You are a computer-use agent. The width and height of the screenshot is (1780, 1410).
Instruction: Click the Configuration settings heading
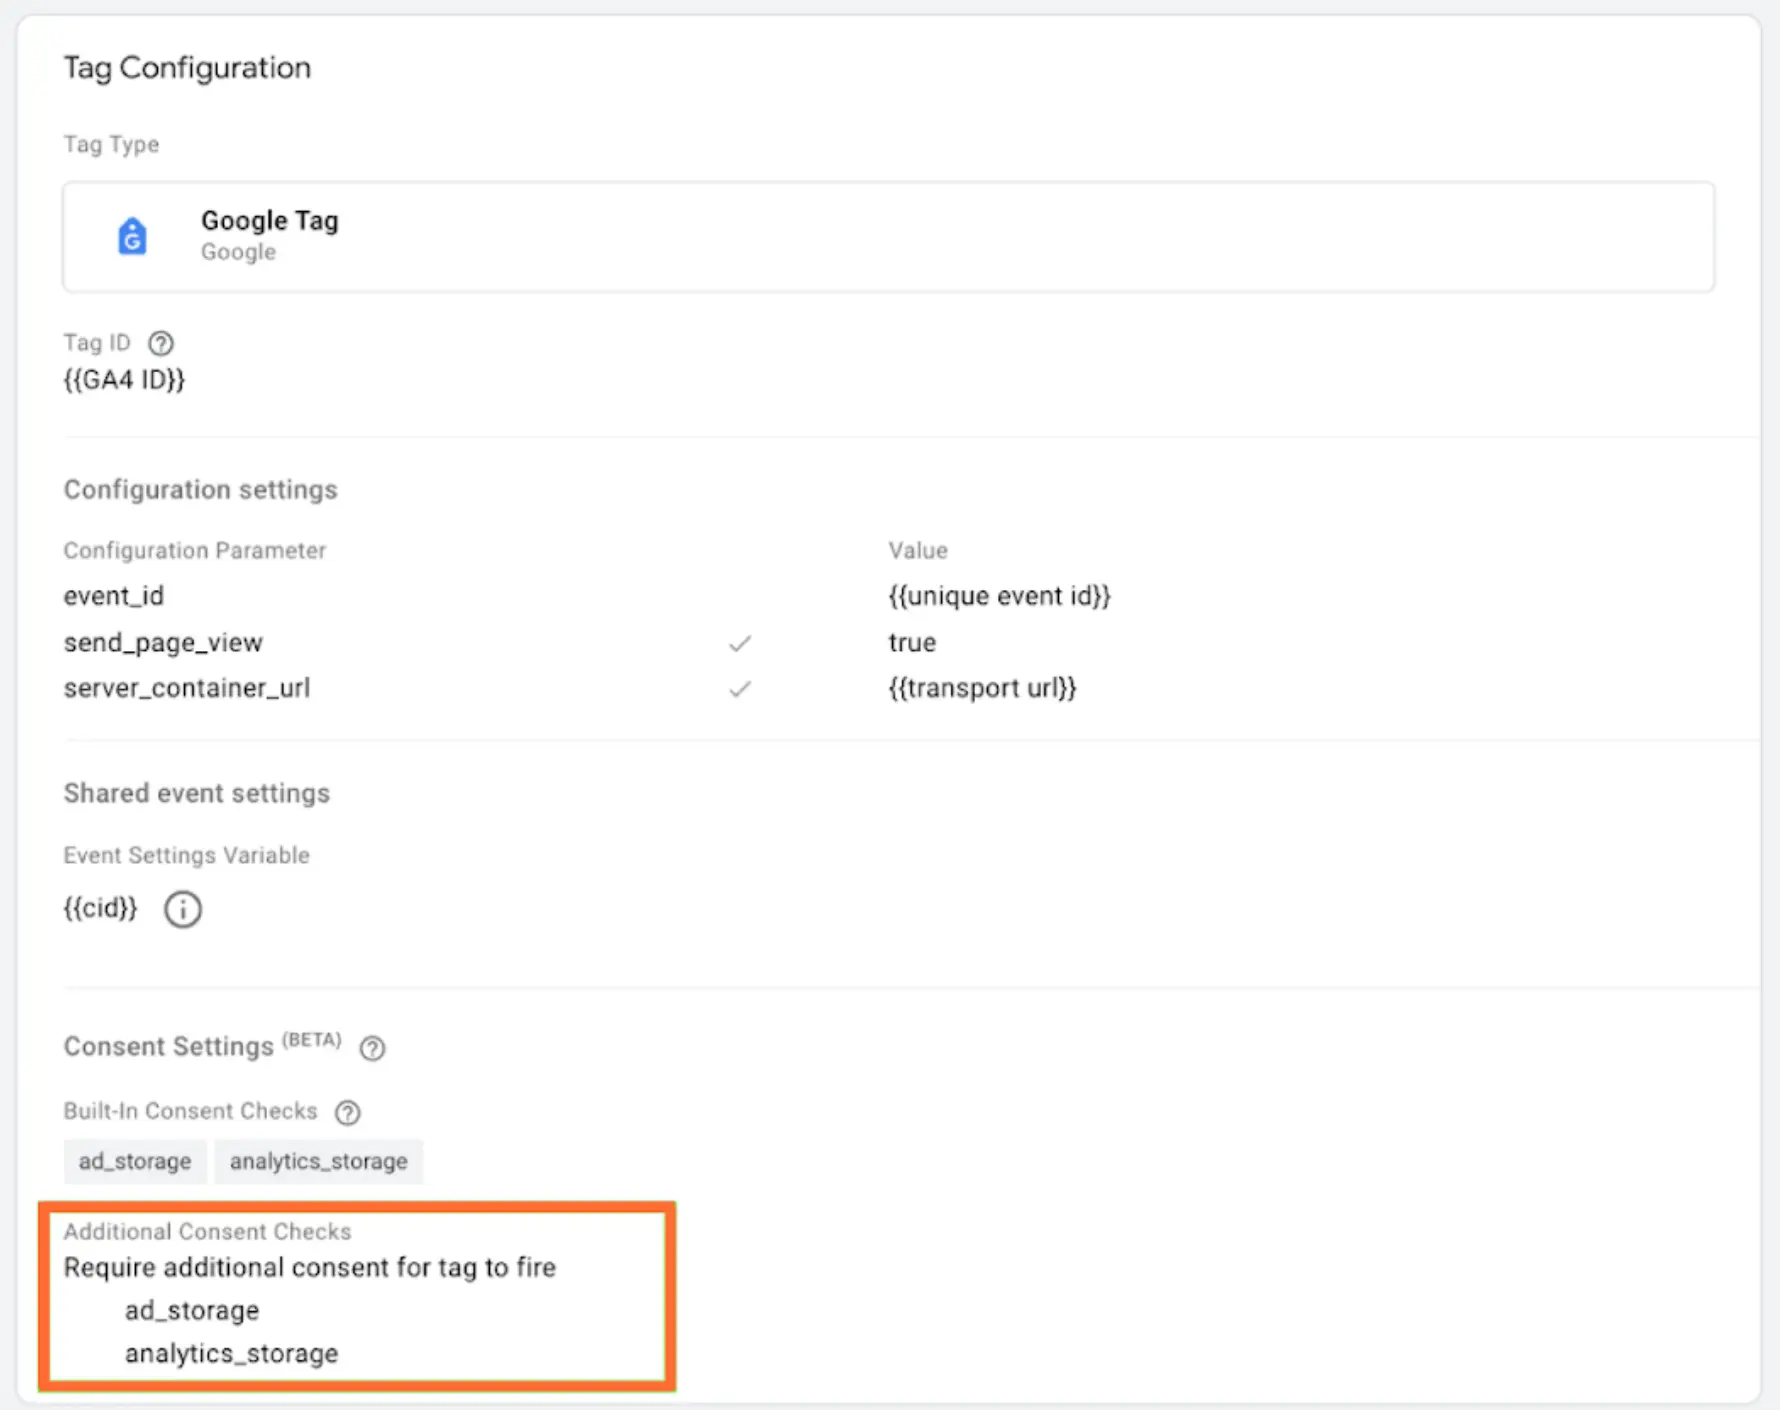[201, 490]
